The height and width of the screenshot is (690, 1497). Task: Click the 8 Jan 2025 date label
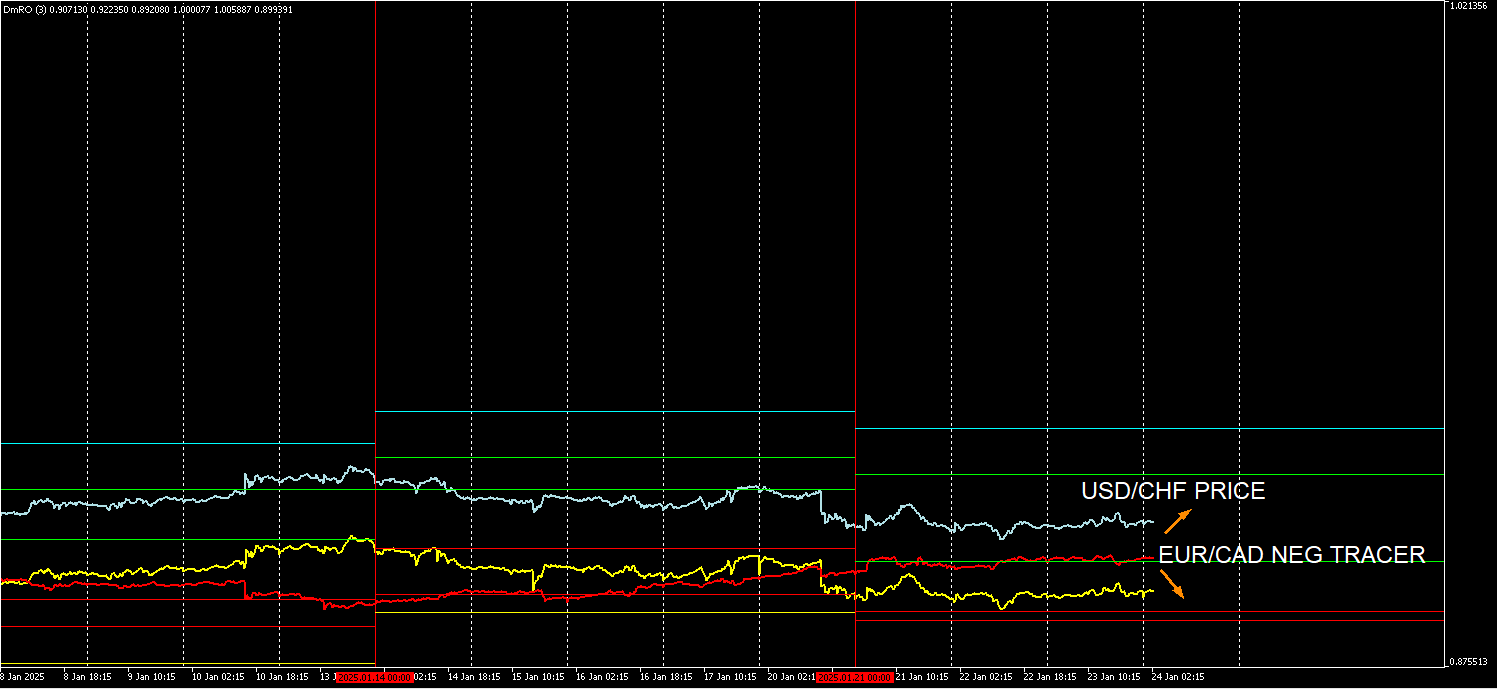pos(23,677)
